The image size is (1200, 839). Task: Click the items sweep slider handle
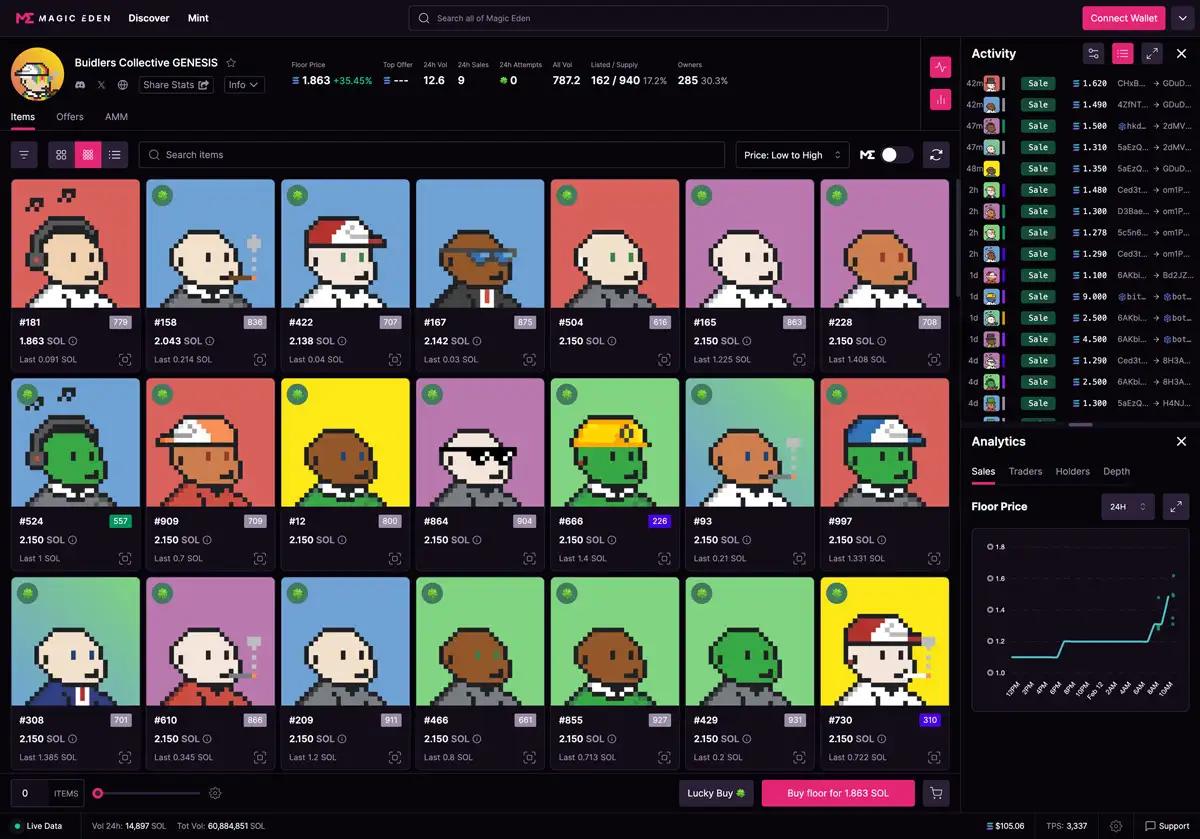pyautogui.click(x=98, y=793)
